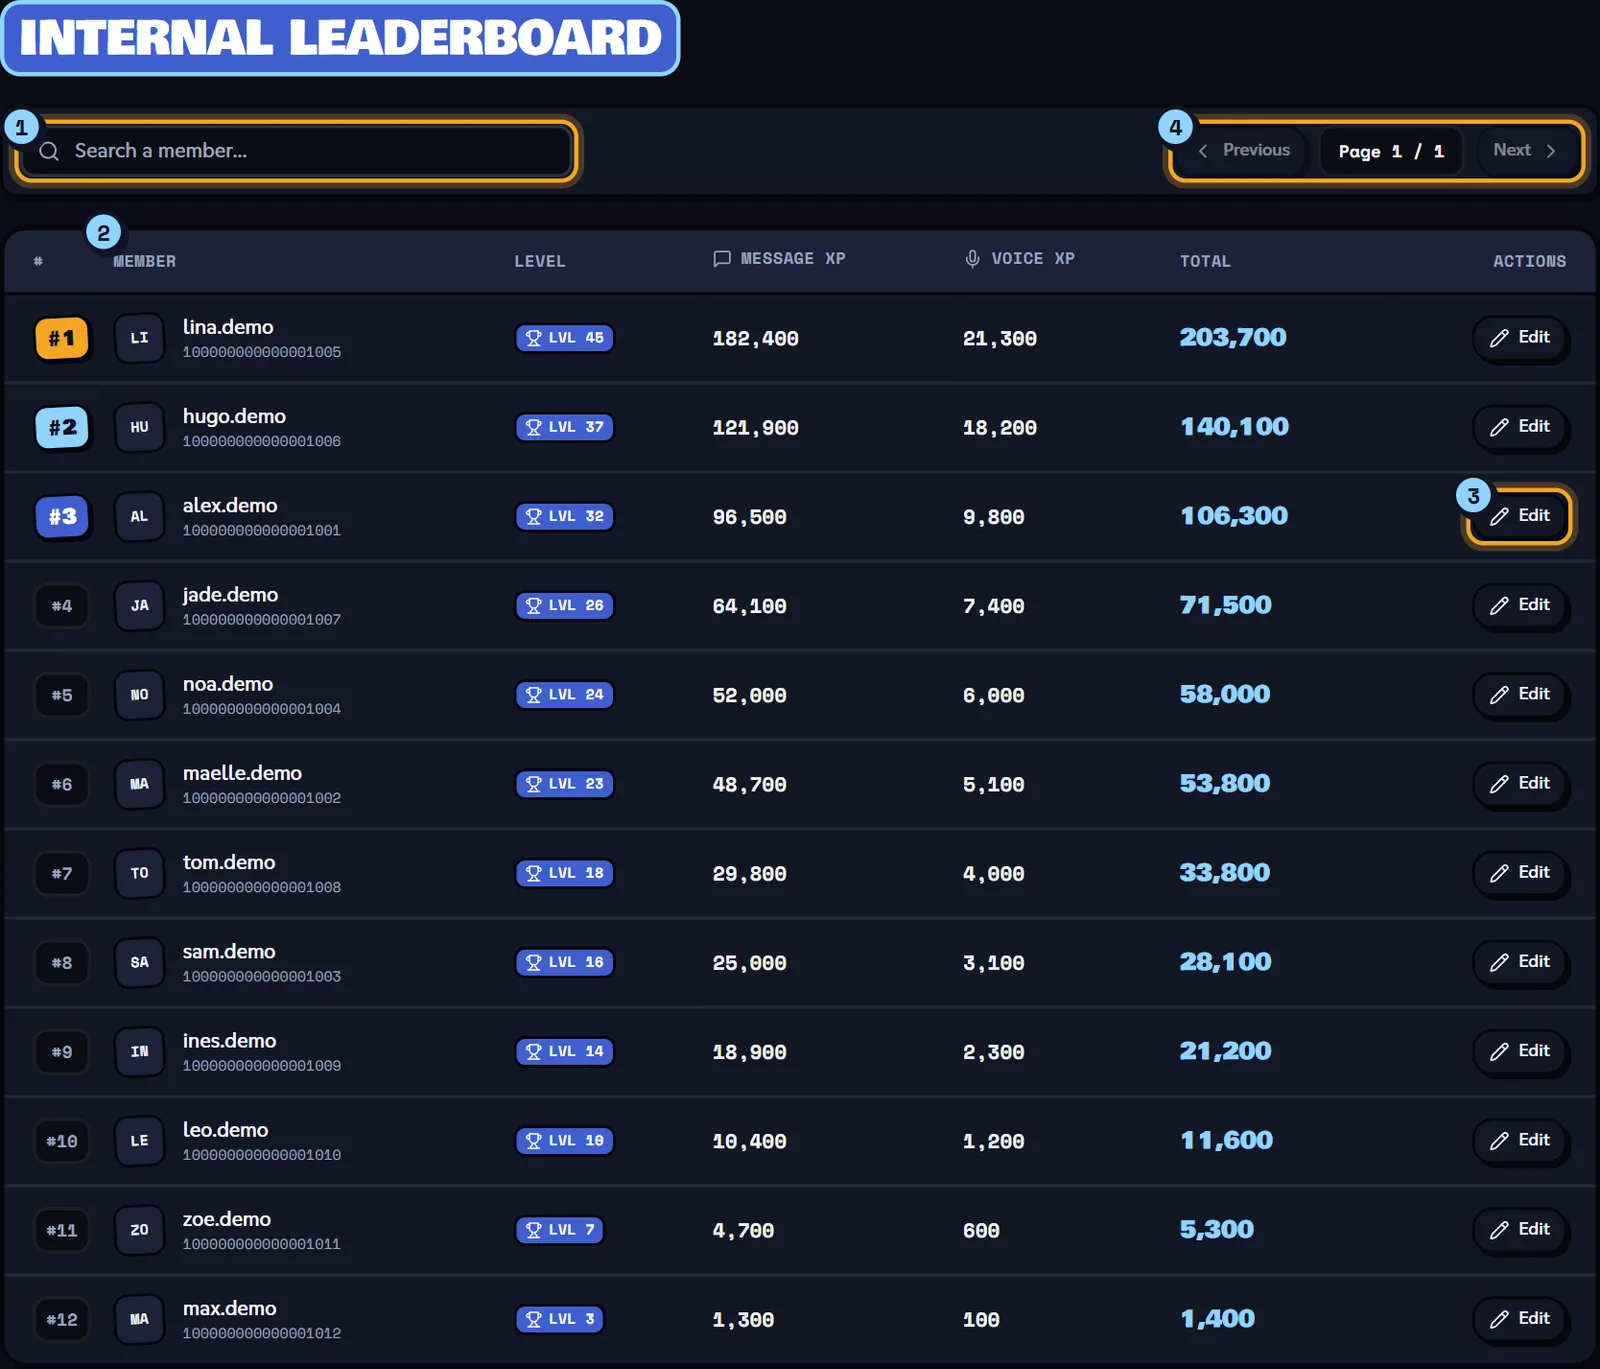Click the MEMBER column header
Screen dimensions: 1600x1369
[145, 261]
